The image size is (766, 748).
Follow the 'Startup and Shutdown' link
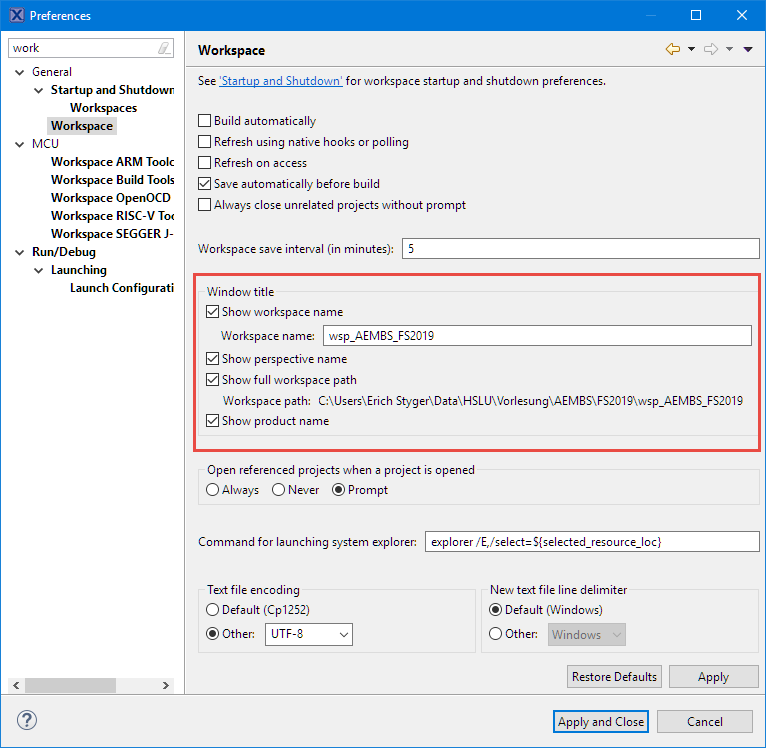point(281,81)
